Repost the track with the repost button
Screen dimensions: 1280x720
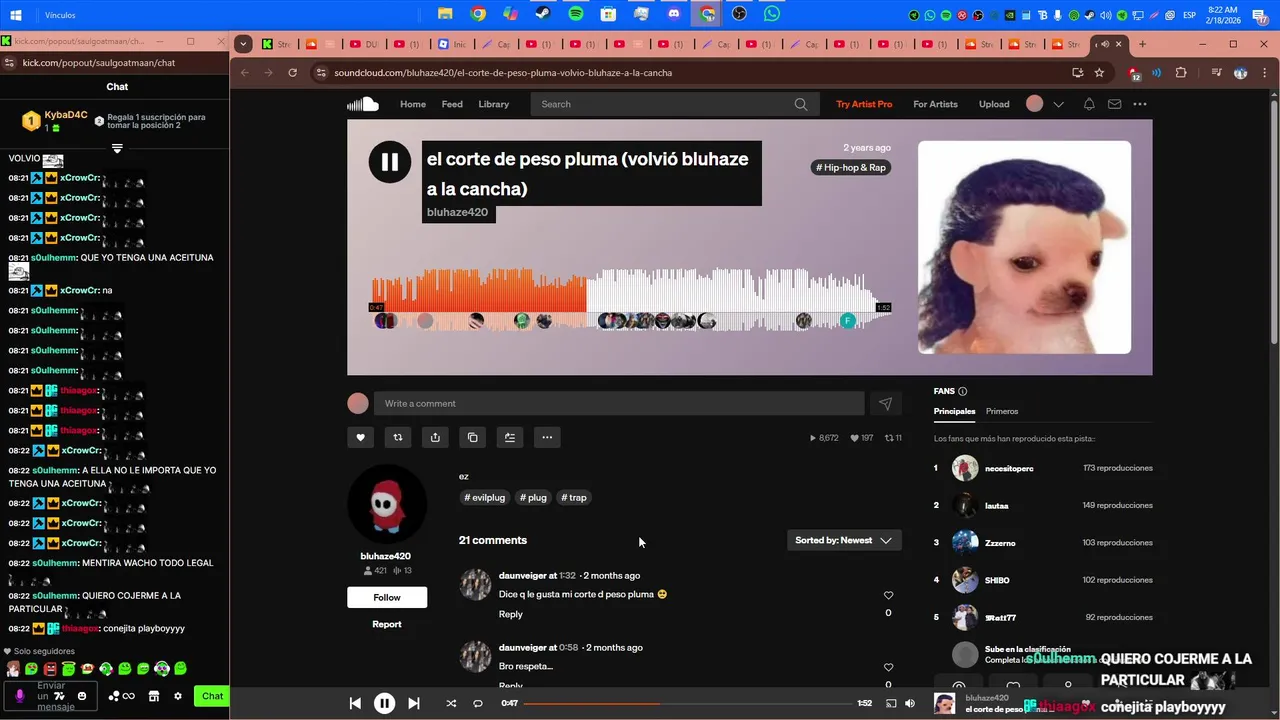point(398,437)
